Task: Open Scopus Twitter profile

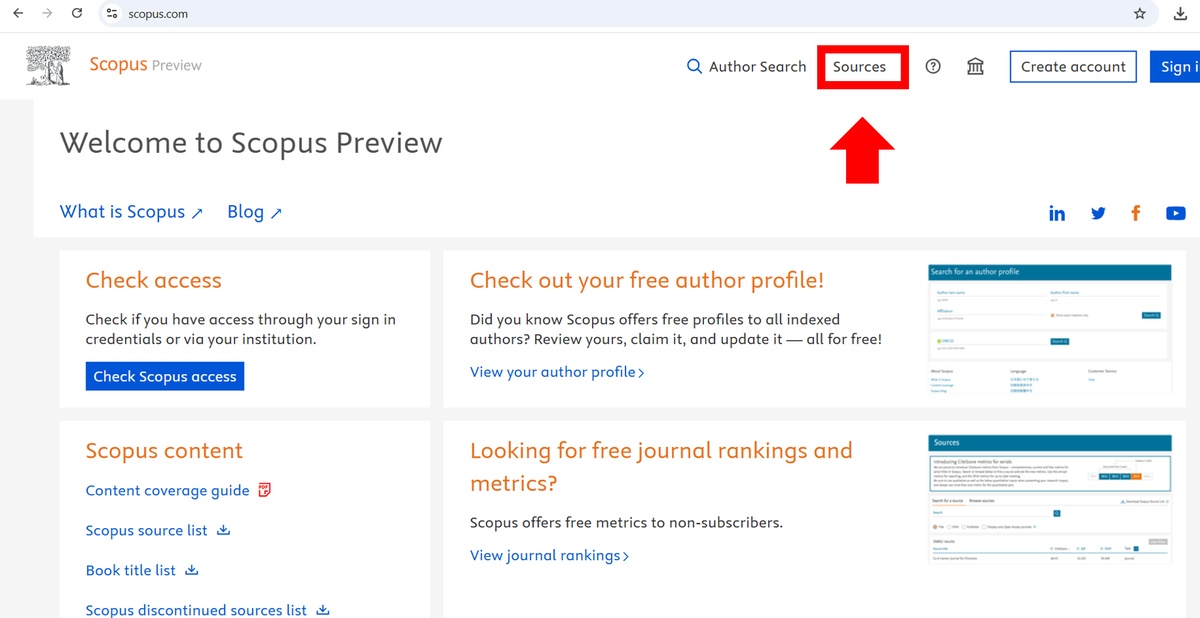Action: (x=1097, y=212)
